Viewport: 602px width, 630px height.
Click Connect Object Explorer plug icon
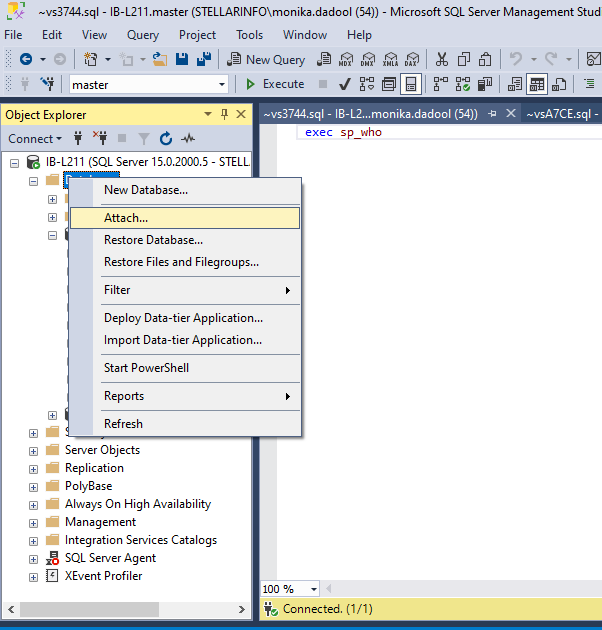click(77, 138)
